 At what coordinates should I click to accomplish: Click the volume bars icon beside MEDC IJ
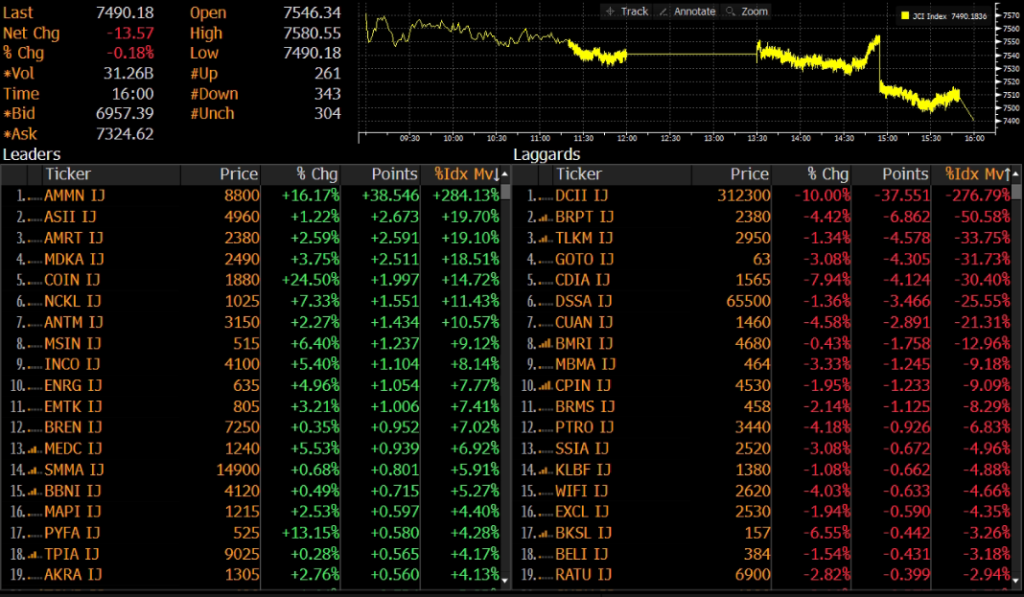pyautogui.click(x=35, y=449)
